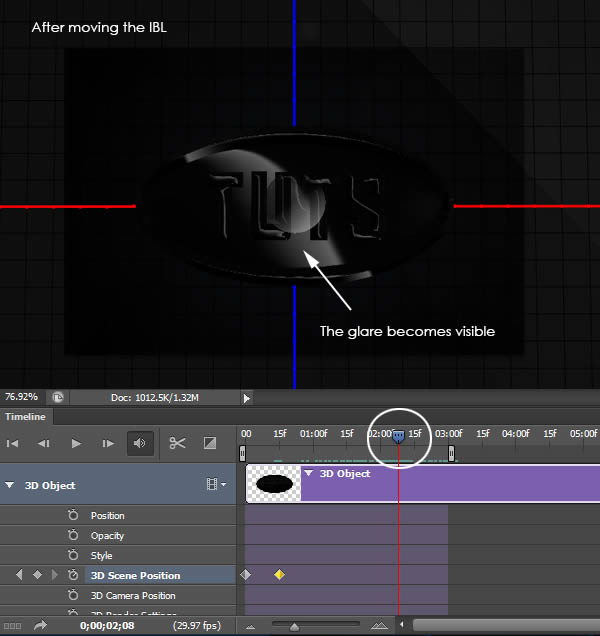Click the 04:00f mark on the ruler
This screenshot has height=636, width=600.
point(516,434)
